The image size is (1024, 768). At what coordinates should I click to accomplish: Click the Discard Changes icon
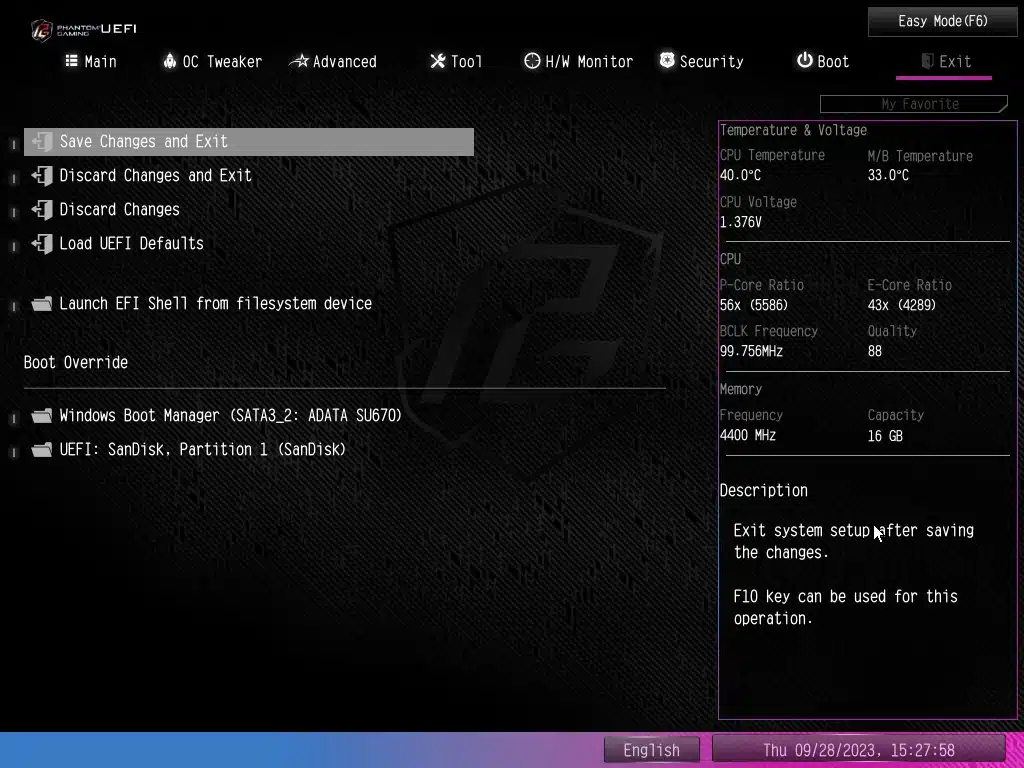pyautogui.click(x=42, y=210)
